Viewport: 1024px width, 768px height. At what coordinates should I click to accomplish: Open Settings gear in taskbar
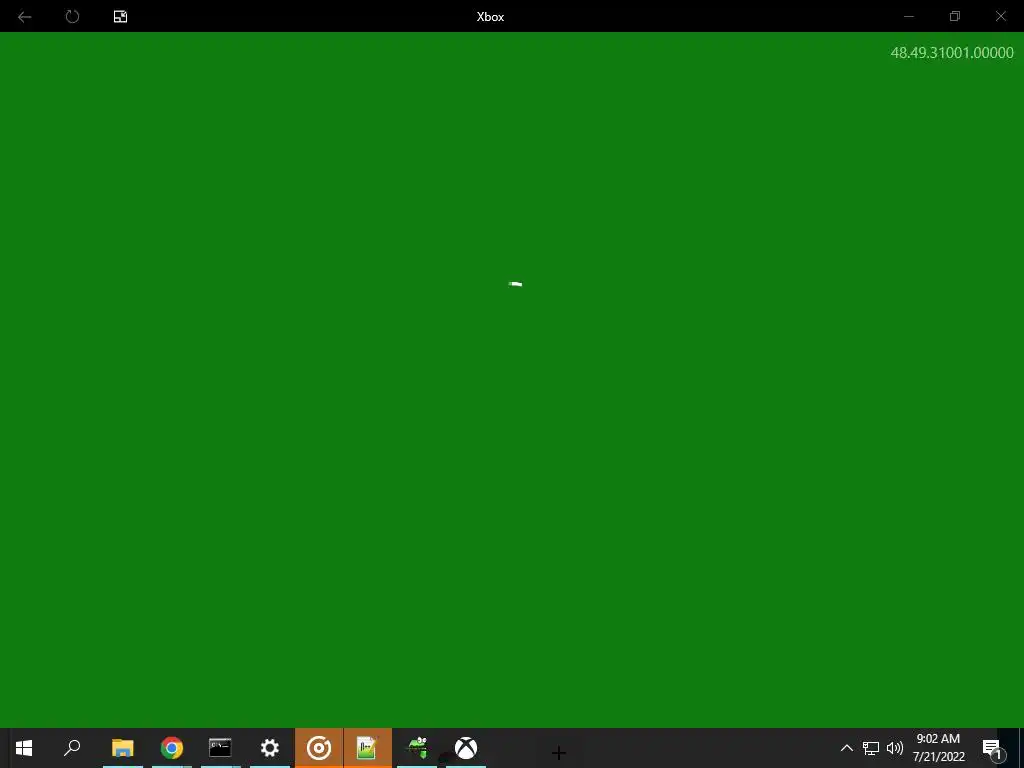point(270,748)
